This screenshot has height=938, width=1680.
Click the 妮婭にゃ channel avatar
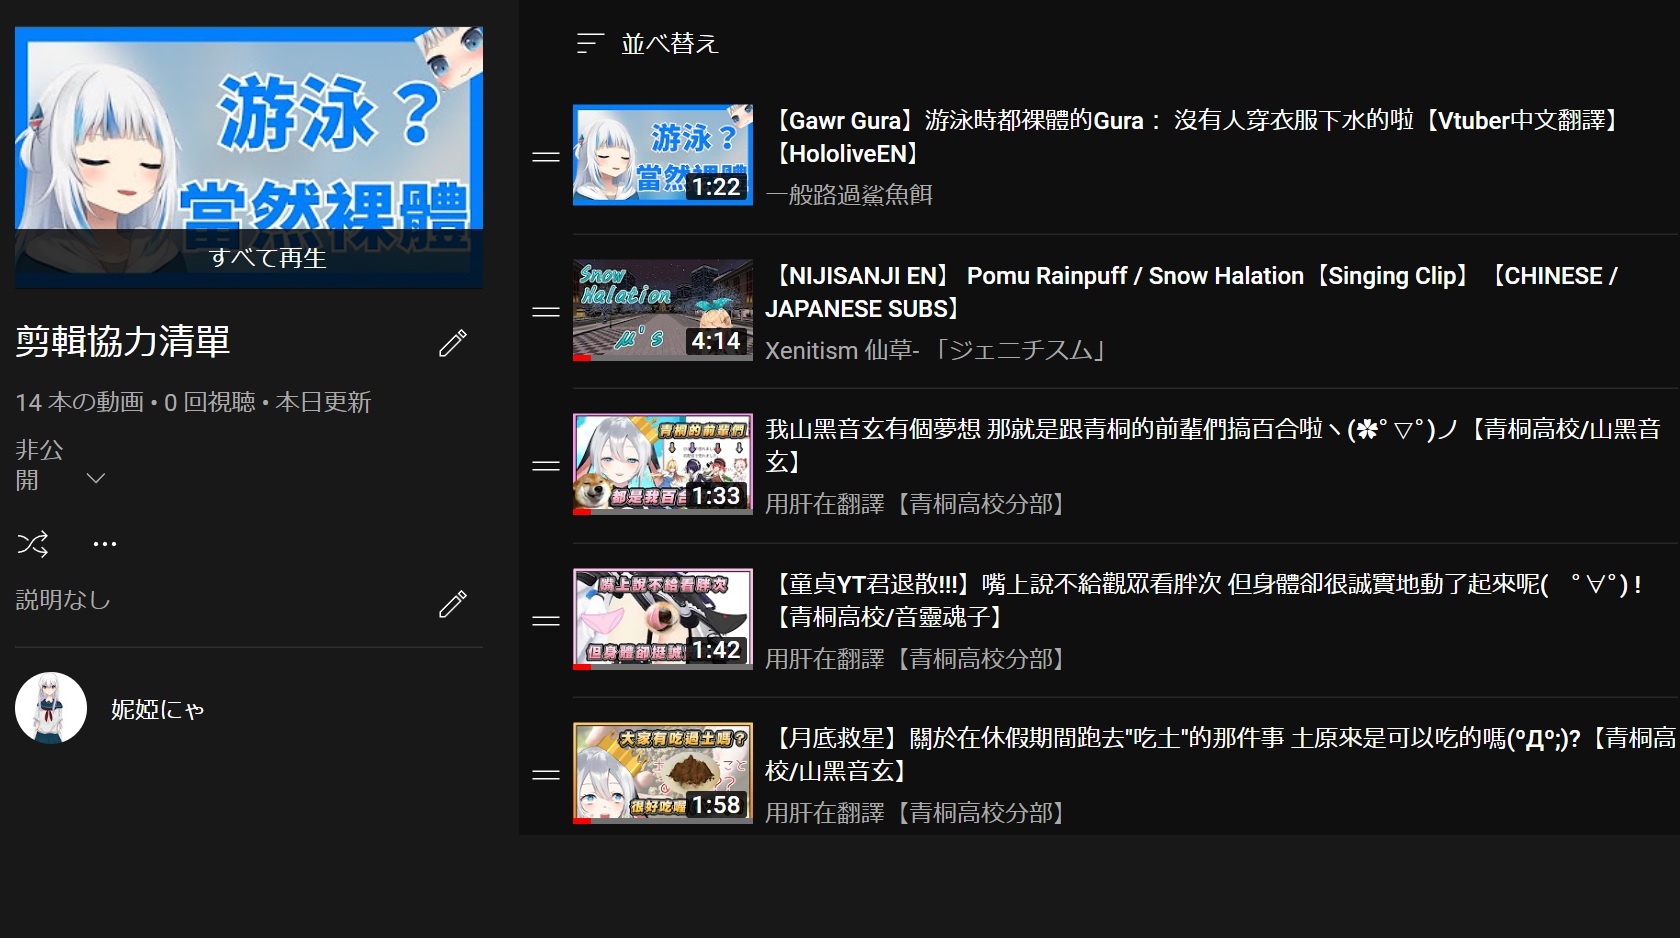[51, 708]
